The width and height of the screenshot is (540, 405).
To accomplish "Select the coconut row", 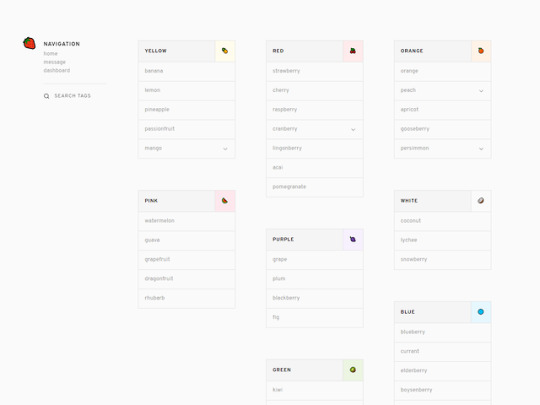I will pos(443,221).
